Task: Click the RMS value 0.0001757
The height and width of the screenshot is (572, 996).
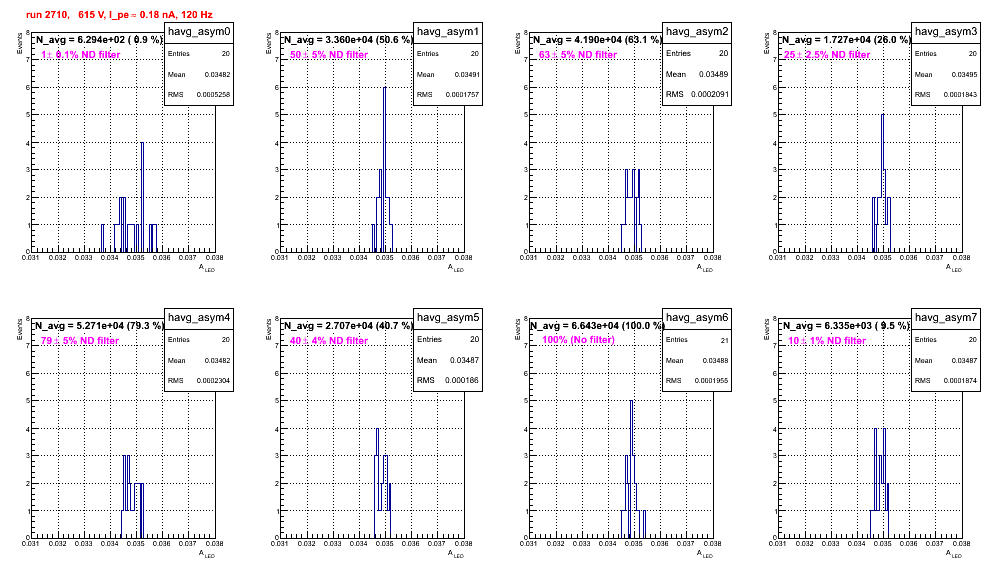Action: [462, 95]
